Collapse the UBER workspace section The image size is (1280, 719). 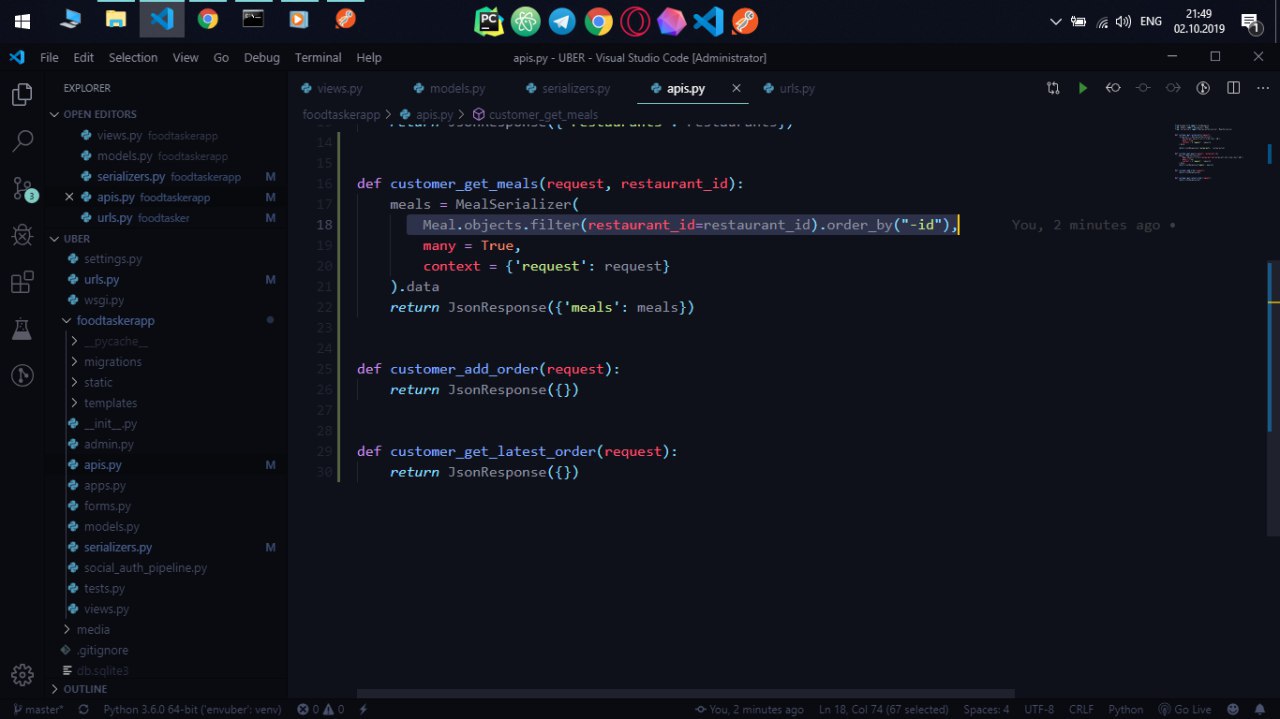pyautogui.click(x=76, y=238)
